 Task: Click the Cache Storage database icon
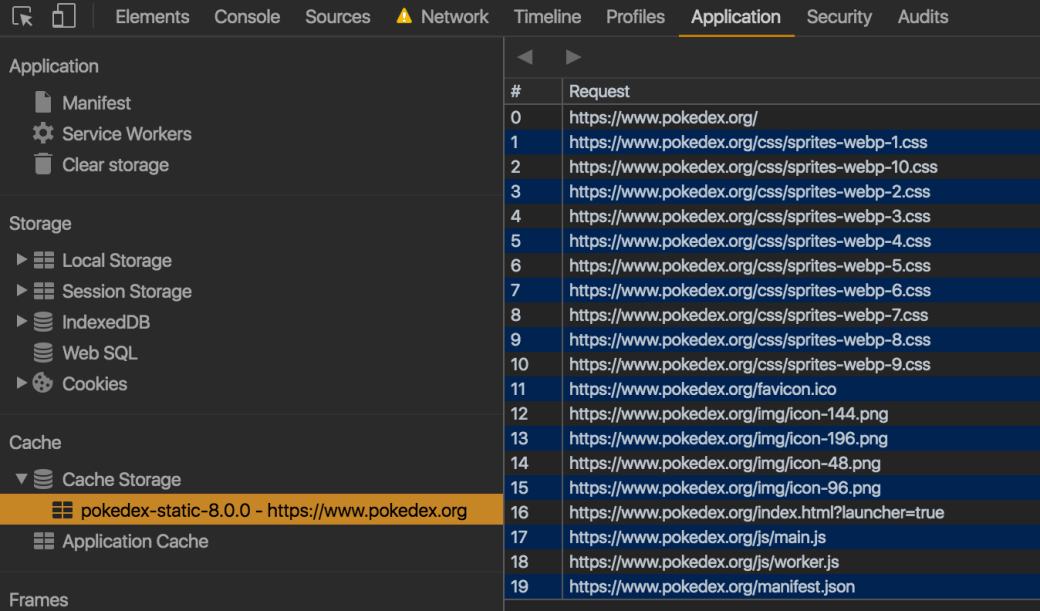click(x=43, y=479)
